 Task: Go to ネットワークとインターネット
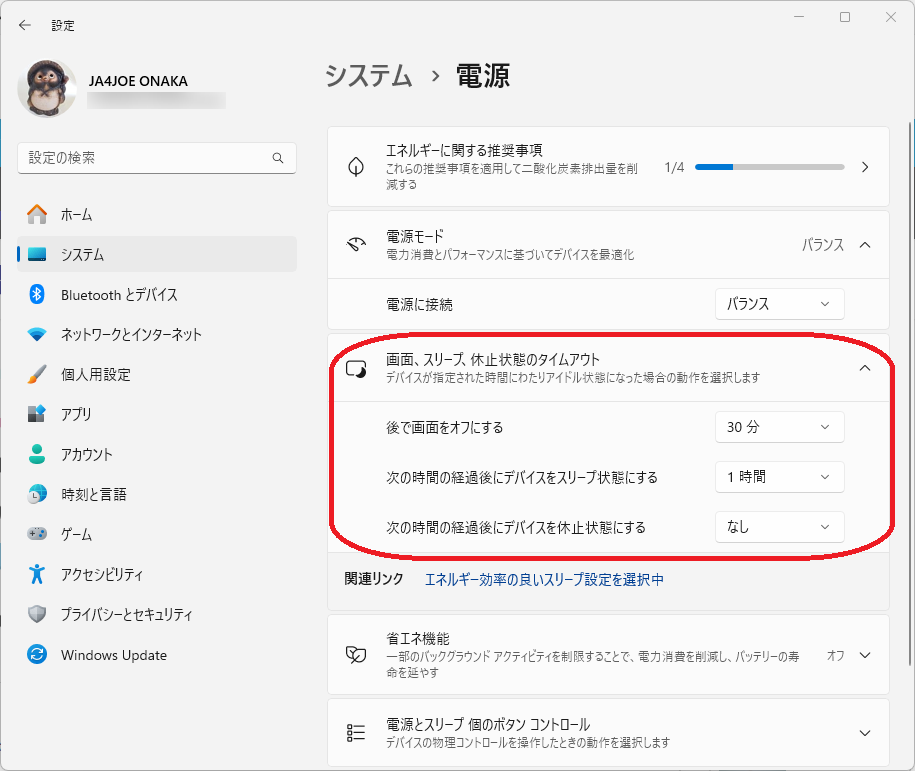point(156,334)
